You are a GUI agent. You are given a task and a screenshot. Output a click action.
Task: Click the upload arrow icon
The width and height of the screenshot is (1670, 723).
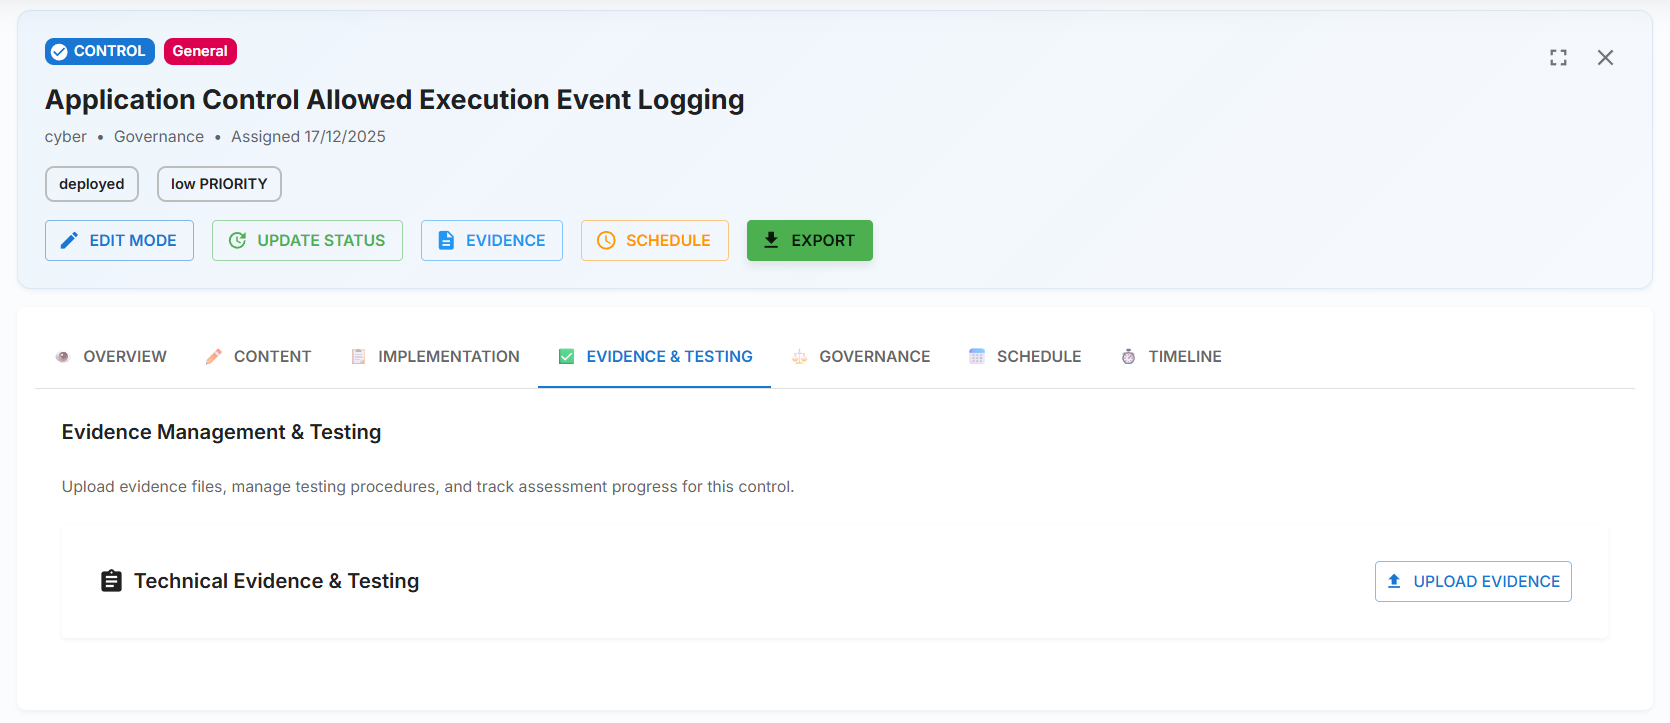pyautogui.click(x=1394, y=581)
